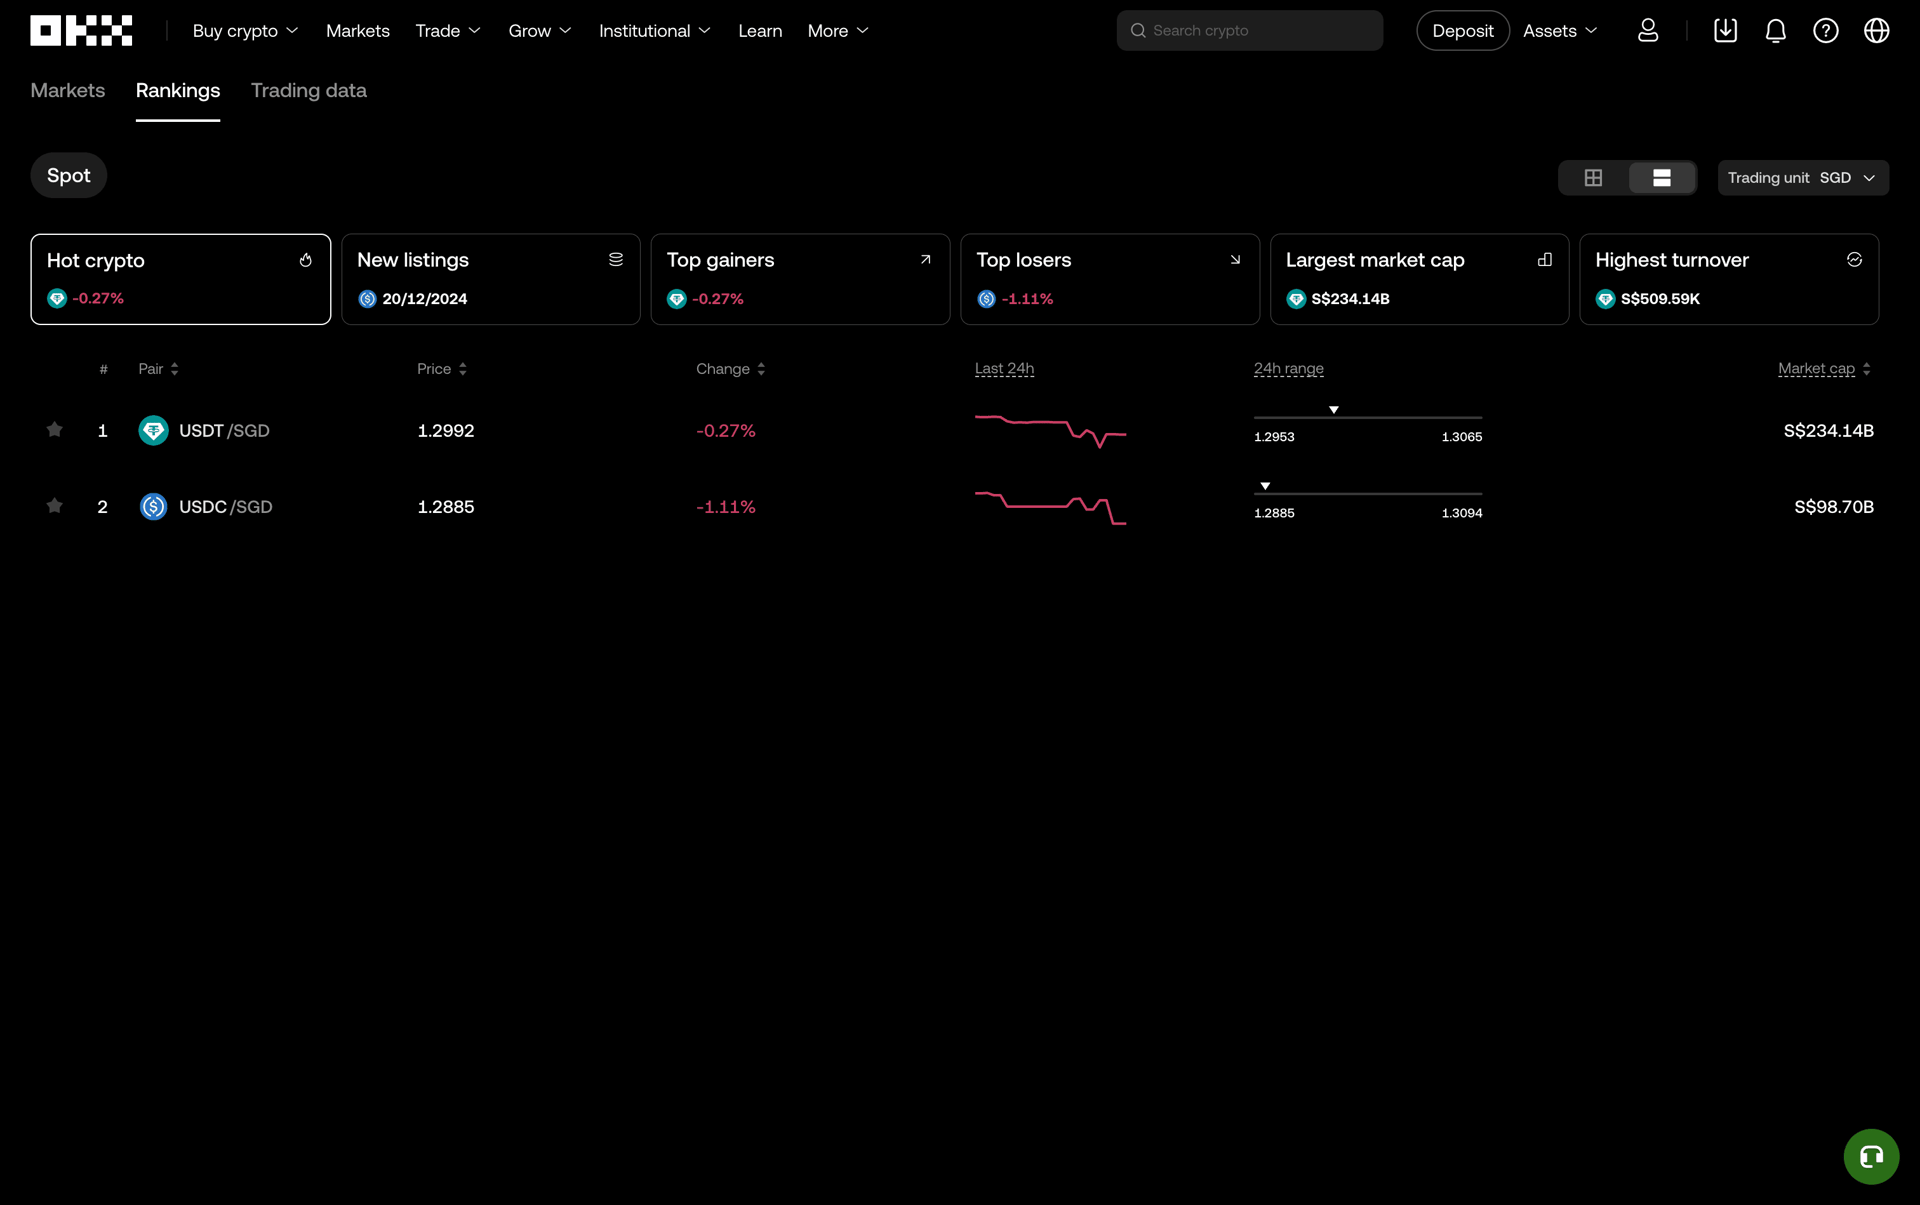Select the Highest turnover card
Image resolution: width=1920 pixels, height=1205 pixels.
coord(1729,279)
